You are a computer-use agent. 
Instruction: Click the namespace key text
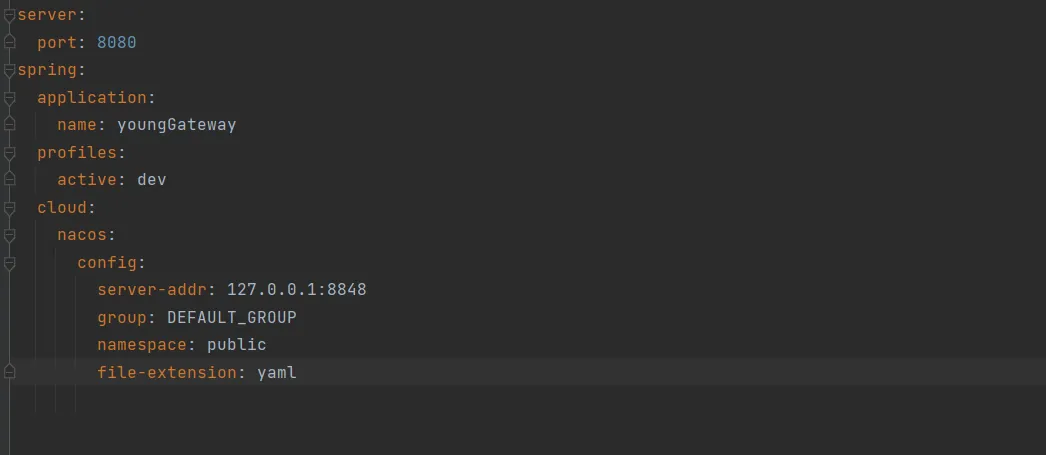(141, 345)
